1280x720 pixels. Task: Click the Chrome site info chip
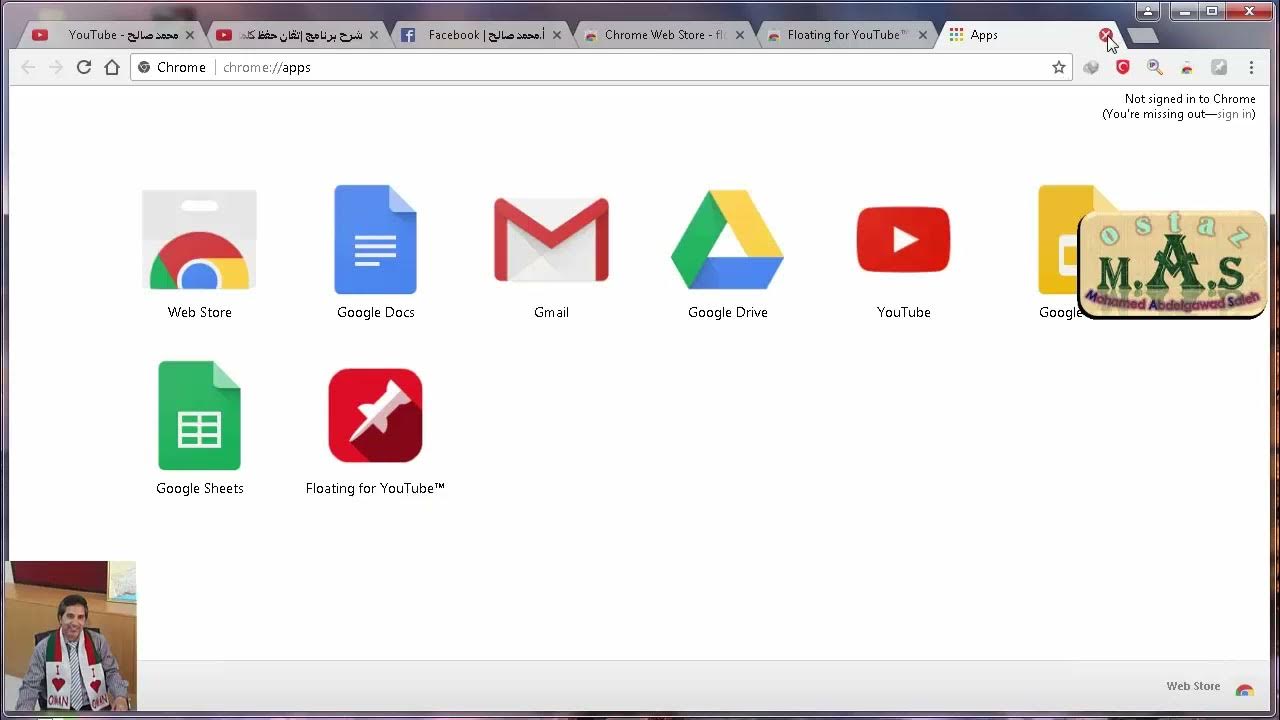172,67
